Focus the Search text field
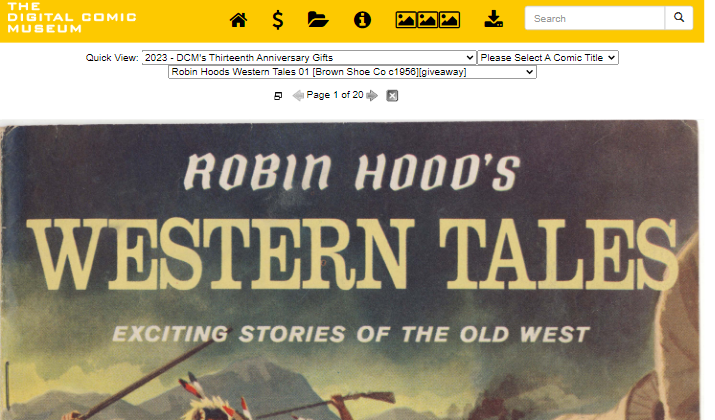The width and height of the screenshot is (715, 420). click(x=594, y=18)
